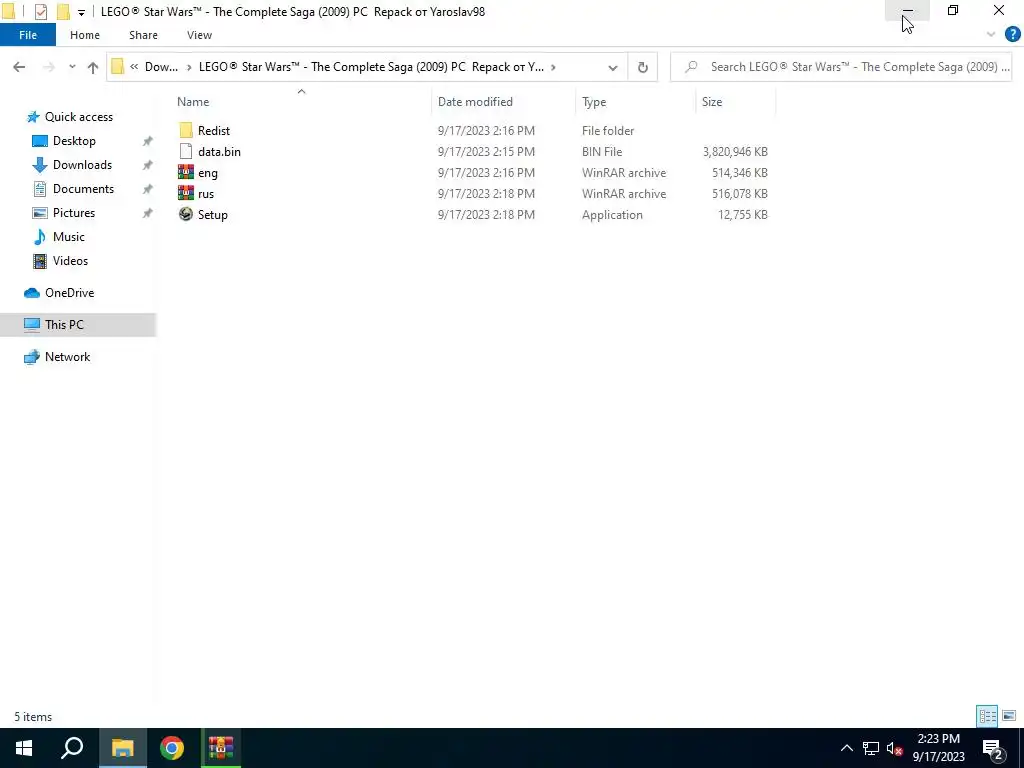Click the Setup file's Application type

(x=612, y=215)
